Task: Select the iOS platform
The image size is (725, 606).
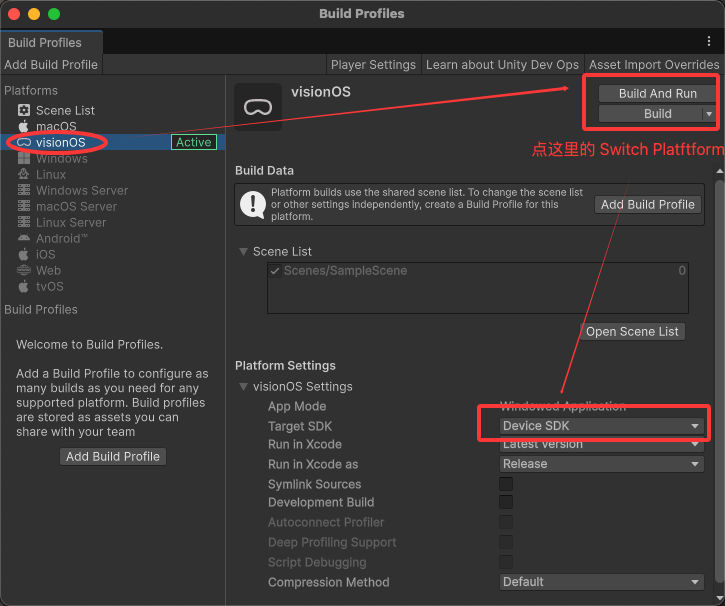Action: [113, 254]
